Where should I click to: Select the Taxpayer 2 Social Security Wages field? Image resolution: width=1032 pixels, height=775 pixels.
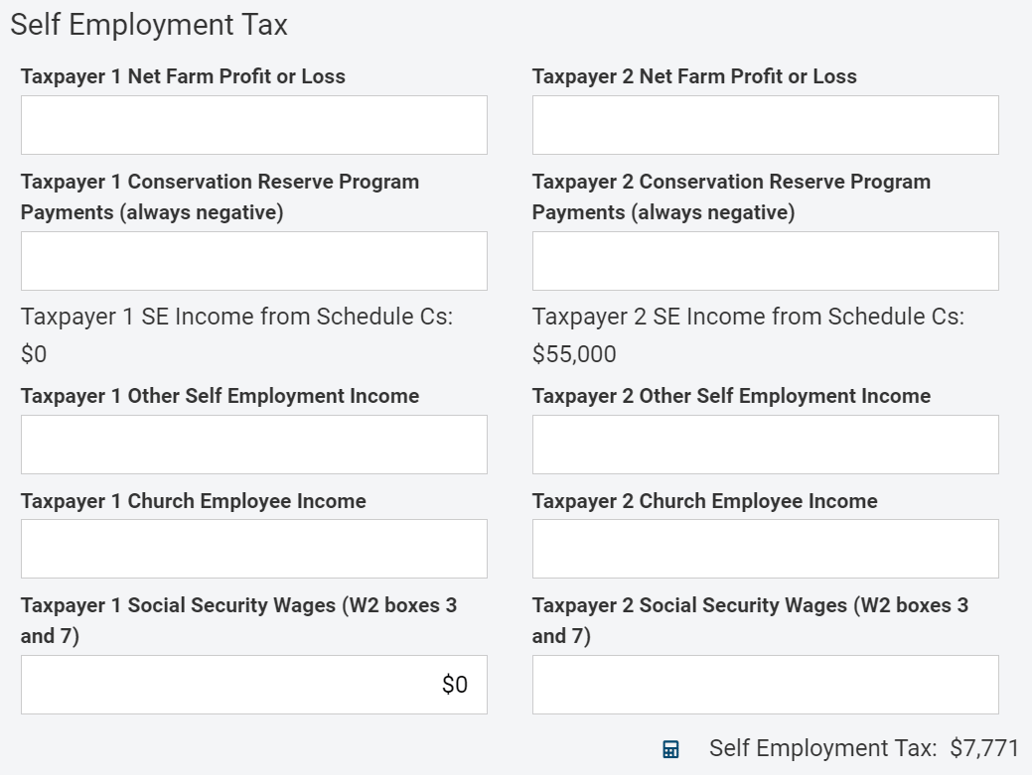click(x=764, y=684)
